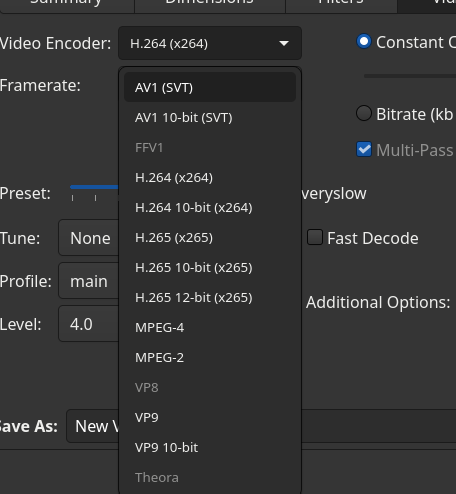Viewport: 456px width, 494px height.
Task: Pick H.264 (x264) in the list
Action: (210, 178)
